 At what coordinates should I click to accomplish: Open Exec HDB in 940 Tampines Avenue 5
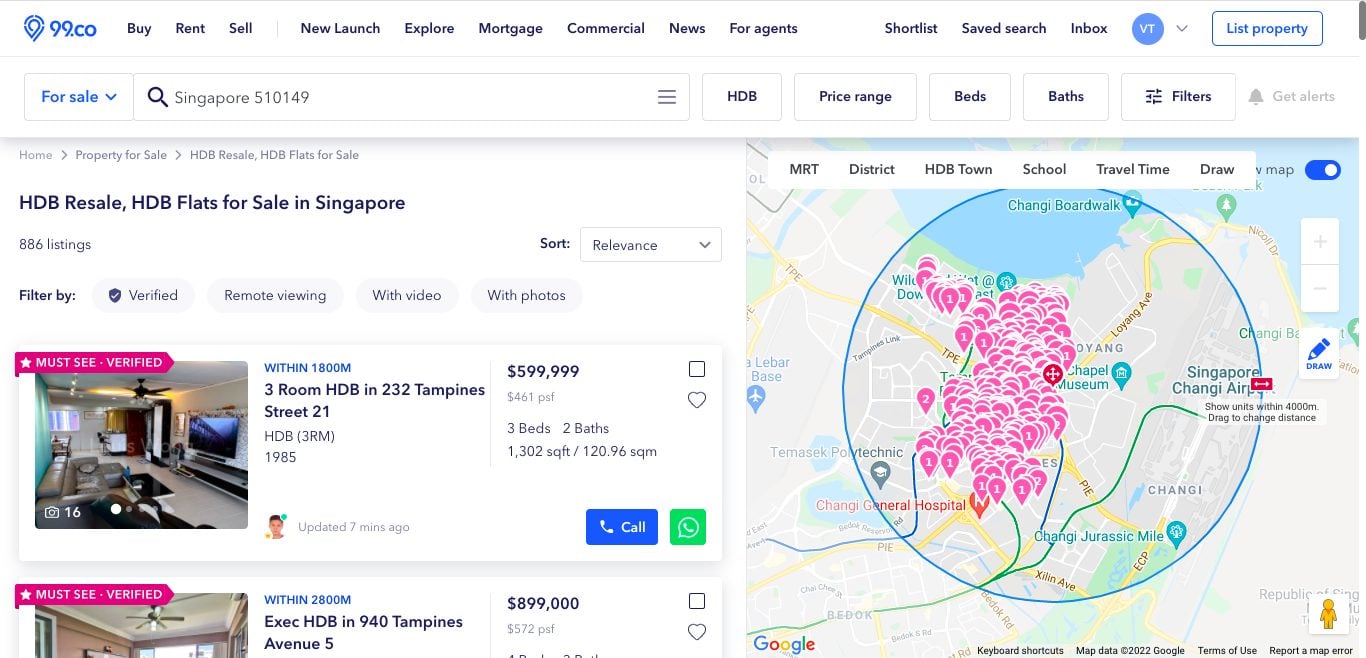tap(364, 632)
